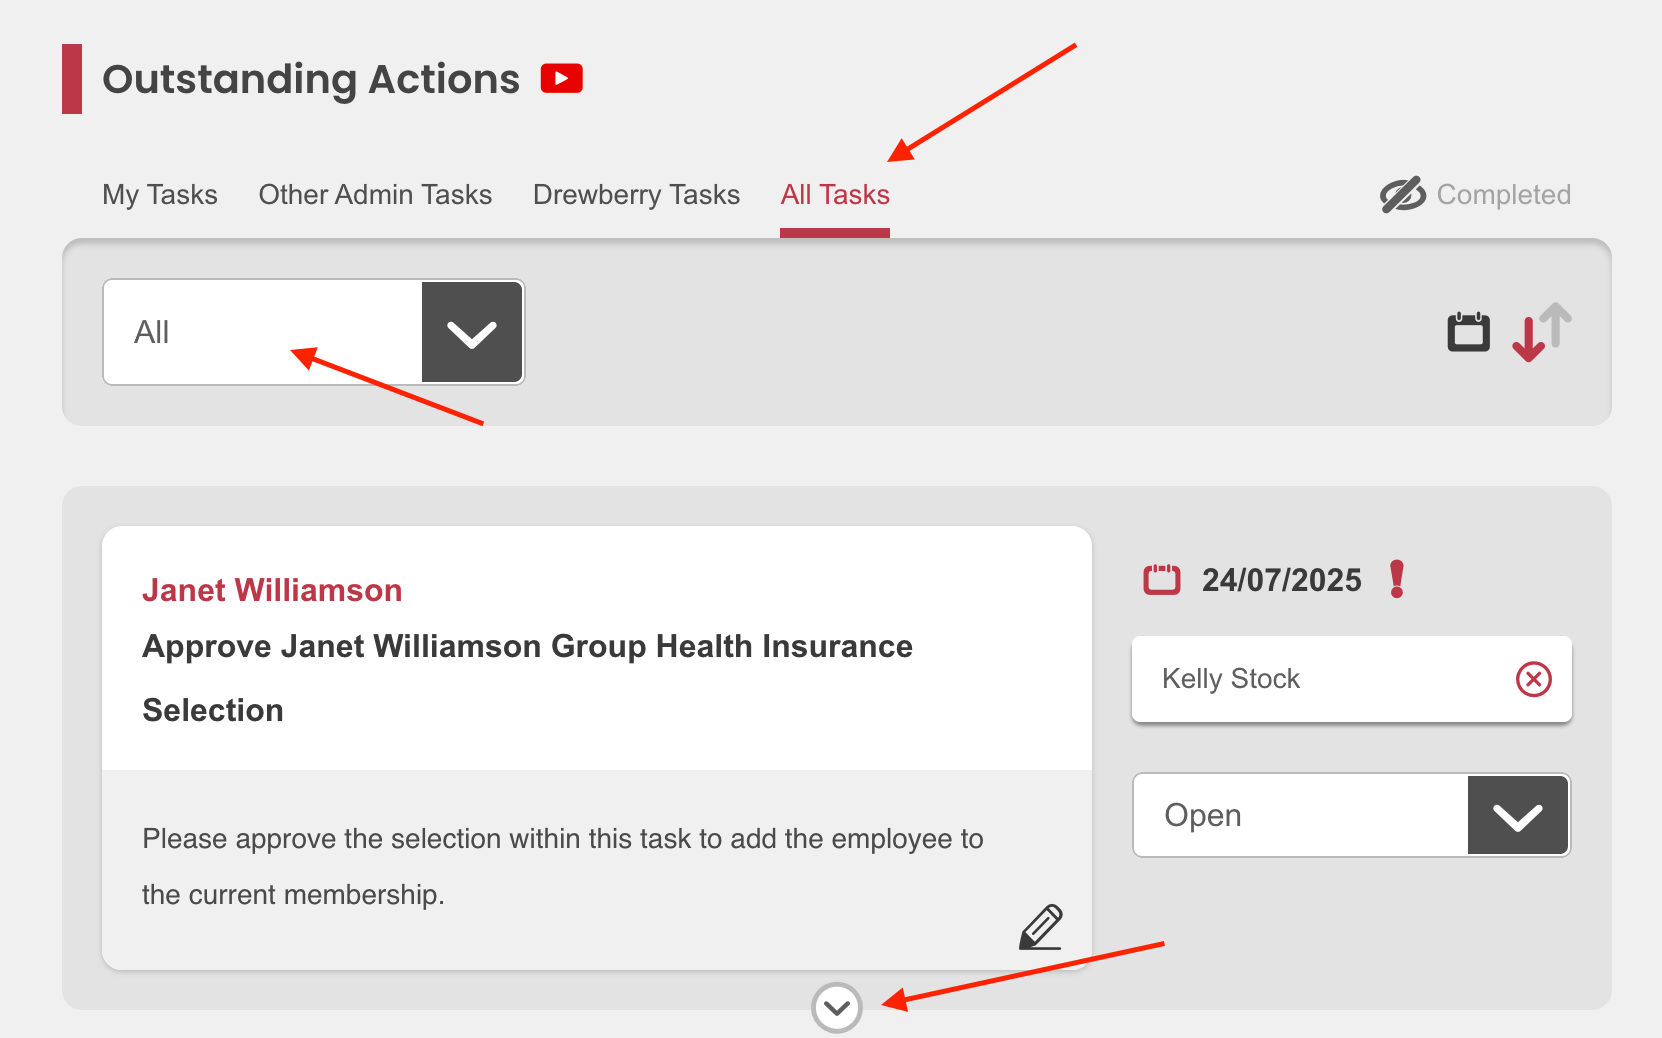The image size is (1662, 1038).
Task: Open the YouTube video help icon
Action: 561,78
